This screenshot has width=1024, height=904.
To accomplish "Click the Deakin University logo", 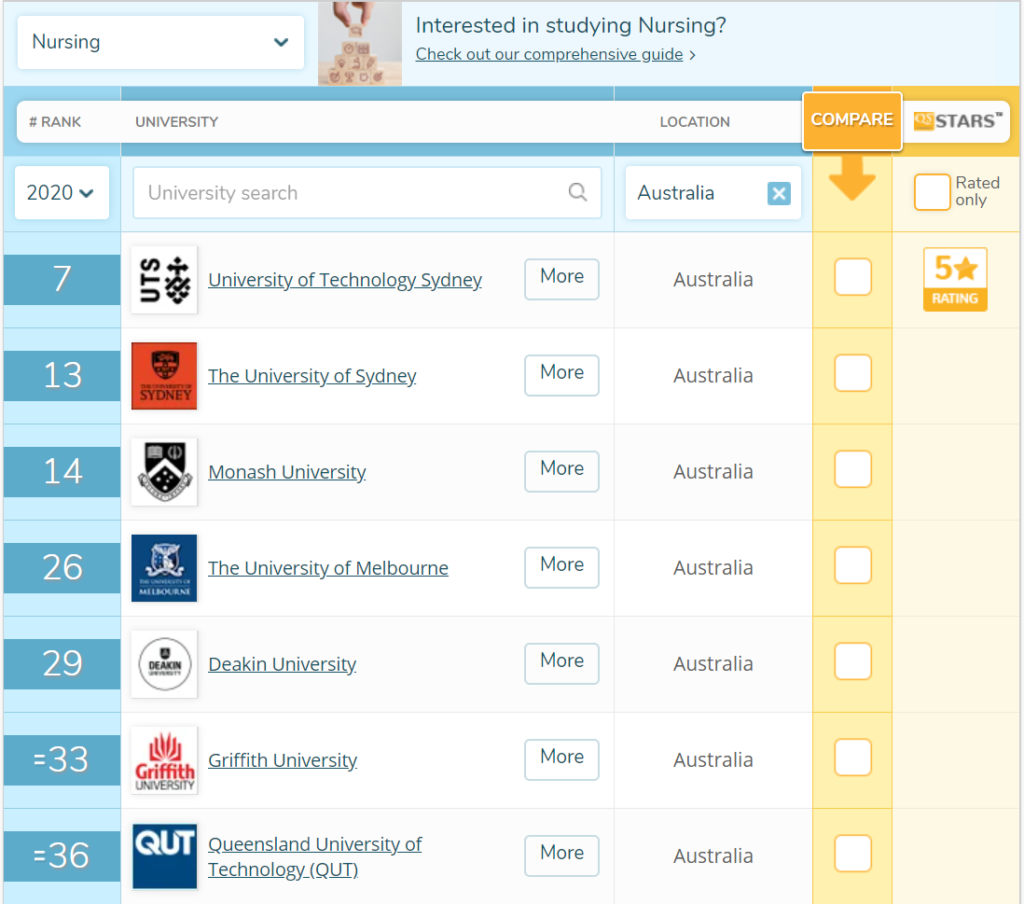I will [x=164, y=664].
